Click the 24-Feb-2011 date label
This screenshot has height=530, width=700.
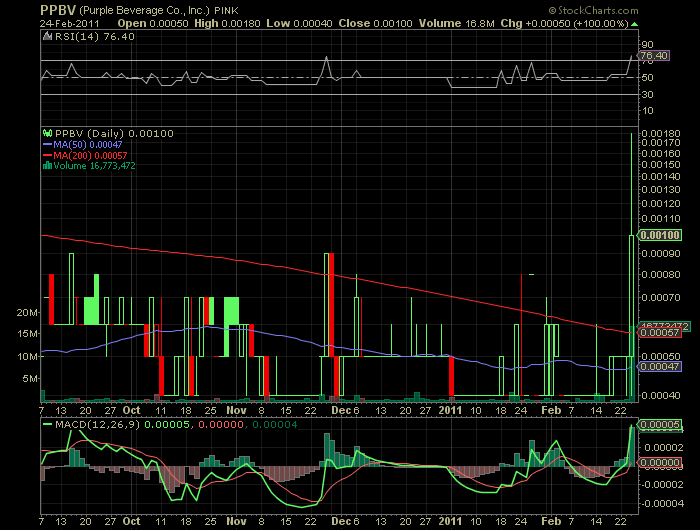[x=69, y=24]
